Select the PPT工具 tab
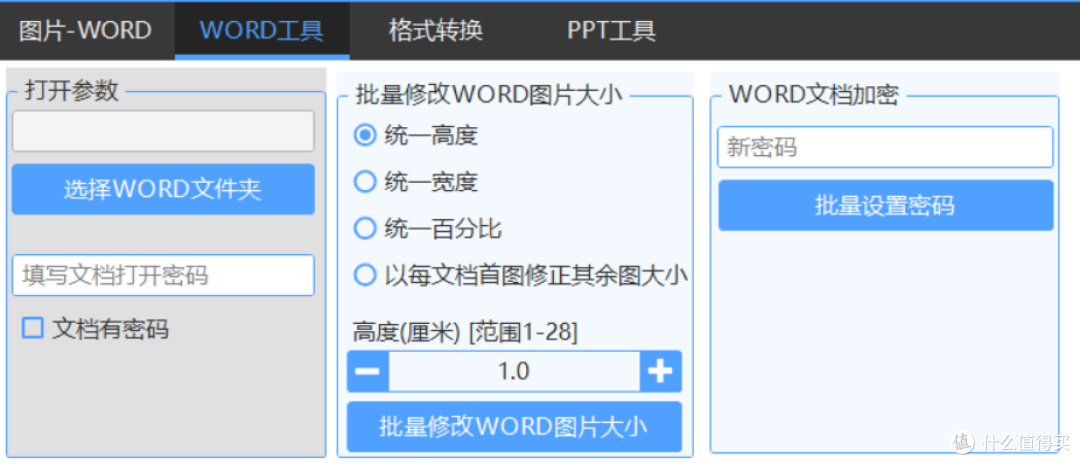This screenshot has width=1080, height=465. click(x=611, y=31)
